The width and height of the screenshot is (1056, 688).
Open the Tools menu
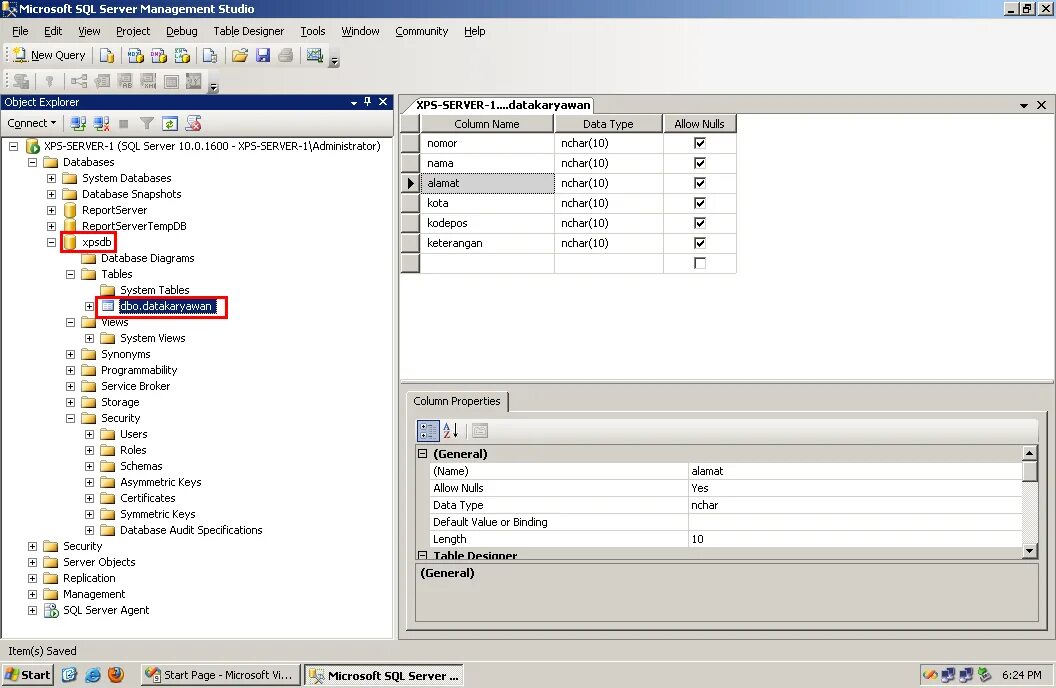(312, 31)
